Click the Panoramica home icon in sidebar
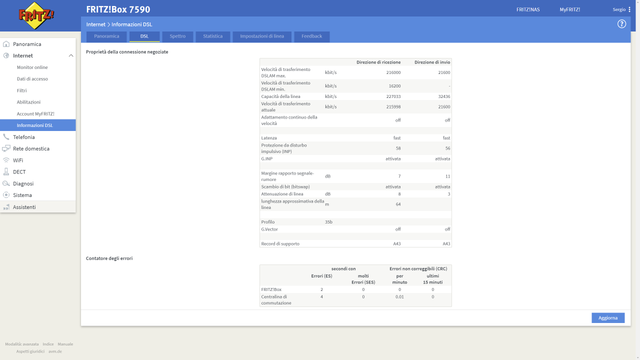The image size is (640, 360). click(6, 44)
